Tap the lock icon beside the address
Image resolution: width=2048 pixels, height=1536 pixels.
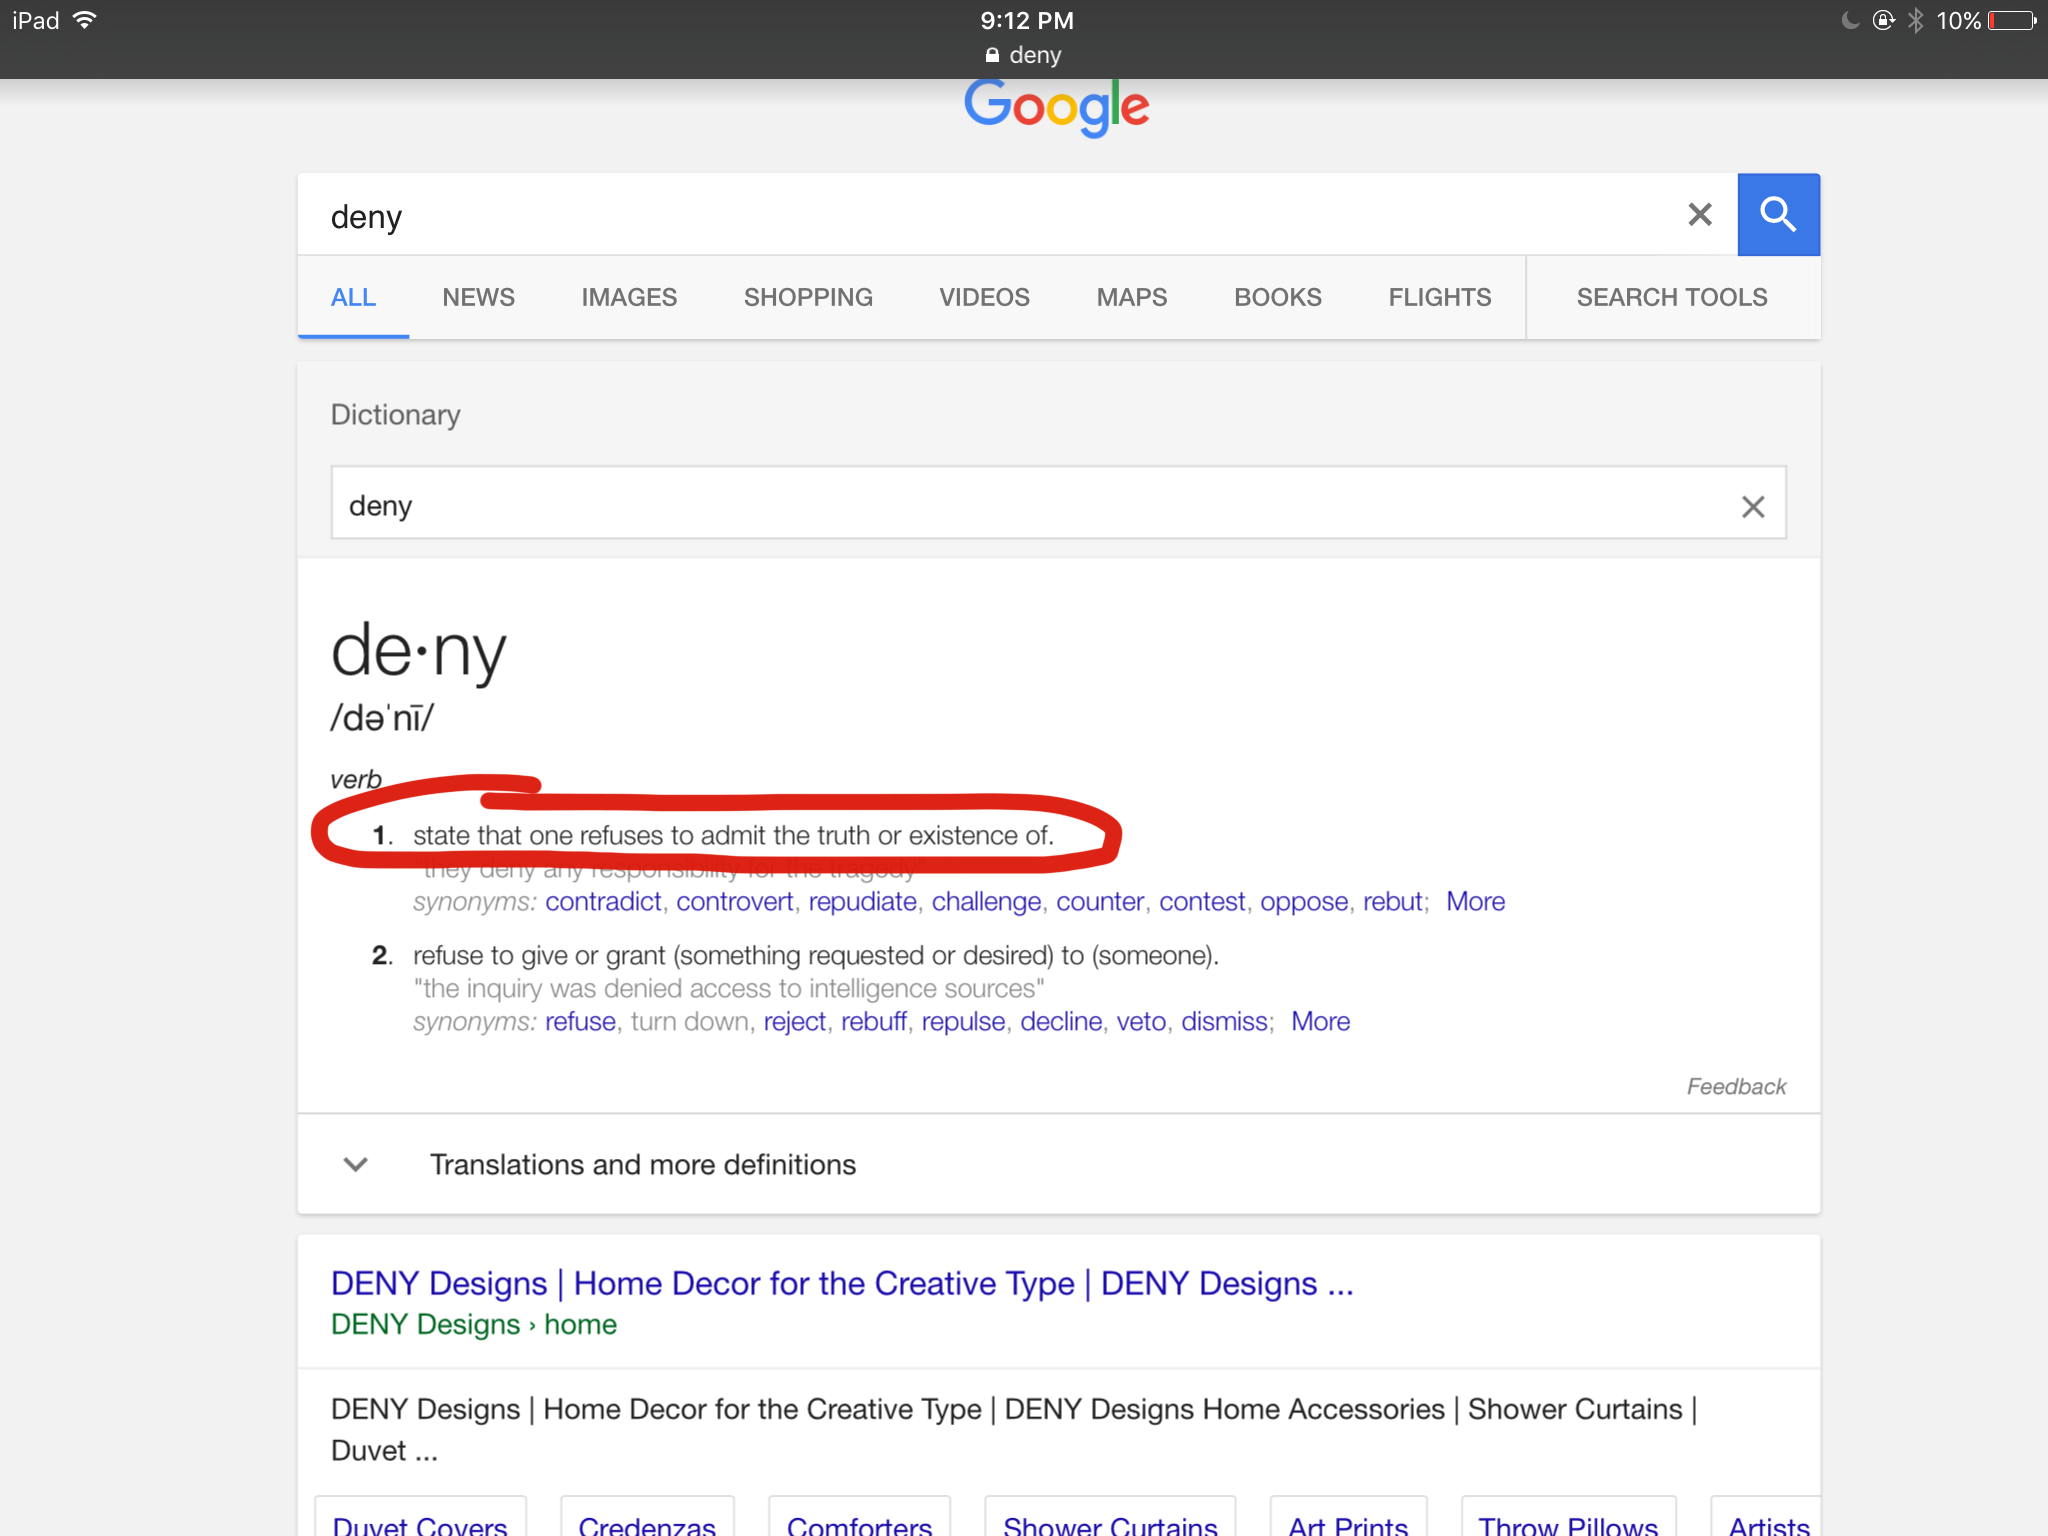click(x=992, y=55)
